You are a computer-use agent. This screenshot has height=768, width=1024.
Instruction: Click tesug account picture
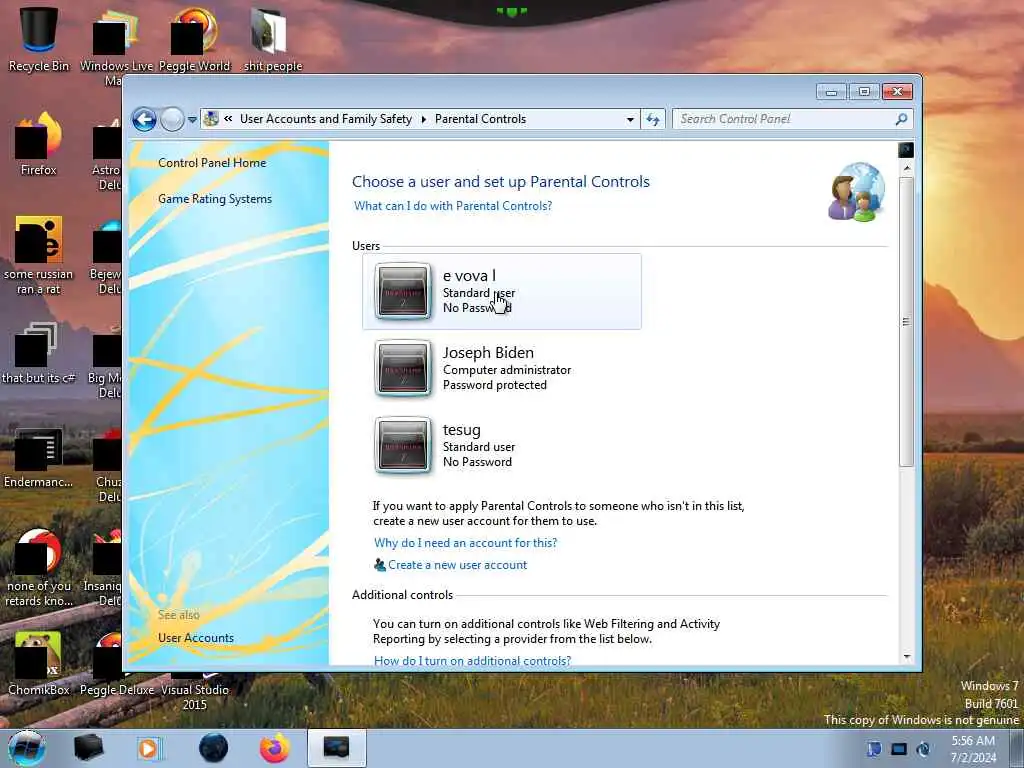(403, 445)
